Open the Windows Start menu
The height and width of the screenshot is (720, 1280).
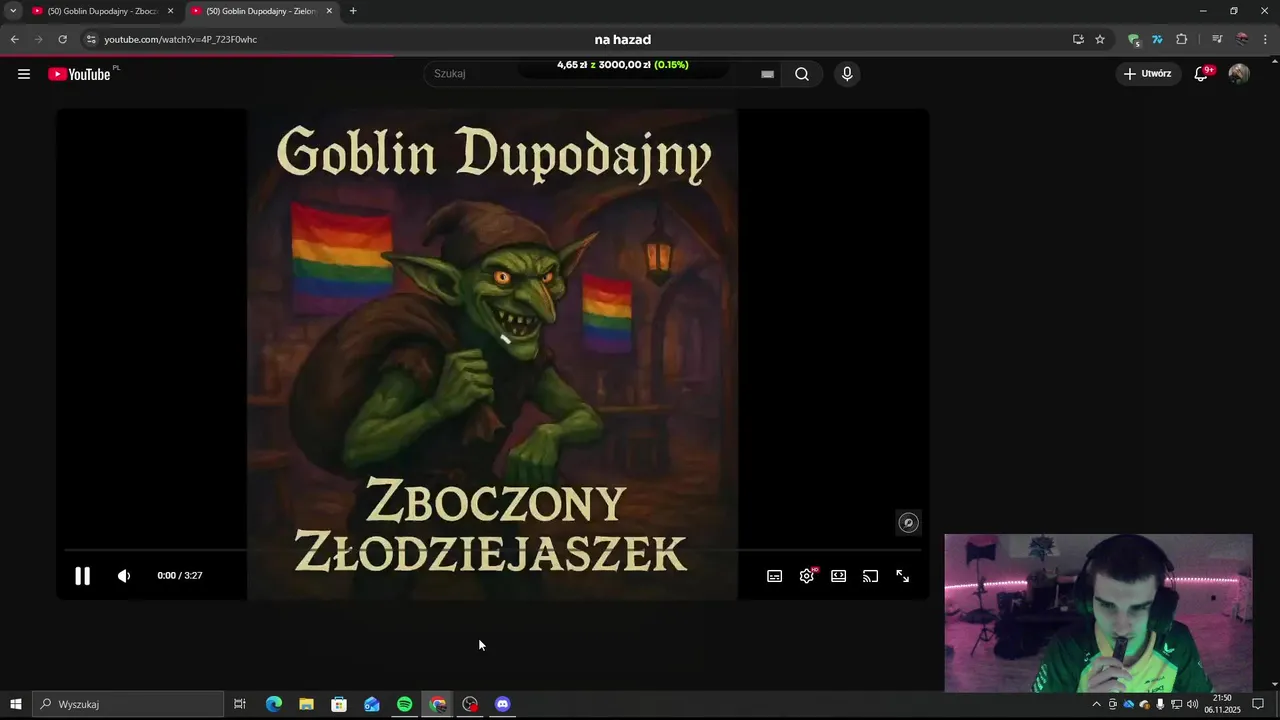pyautogui.click(x=15, y=705)
